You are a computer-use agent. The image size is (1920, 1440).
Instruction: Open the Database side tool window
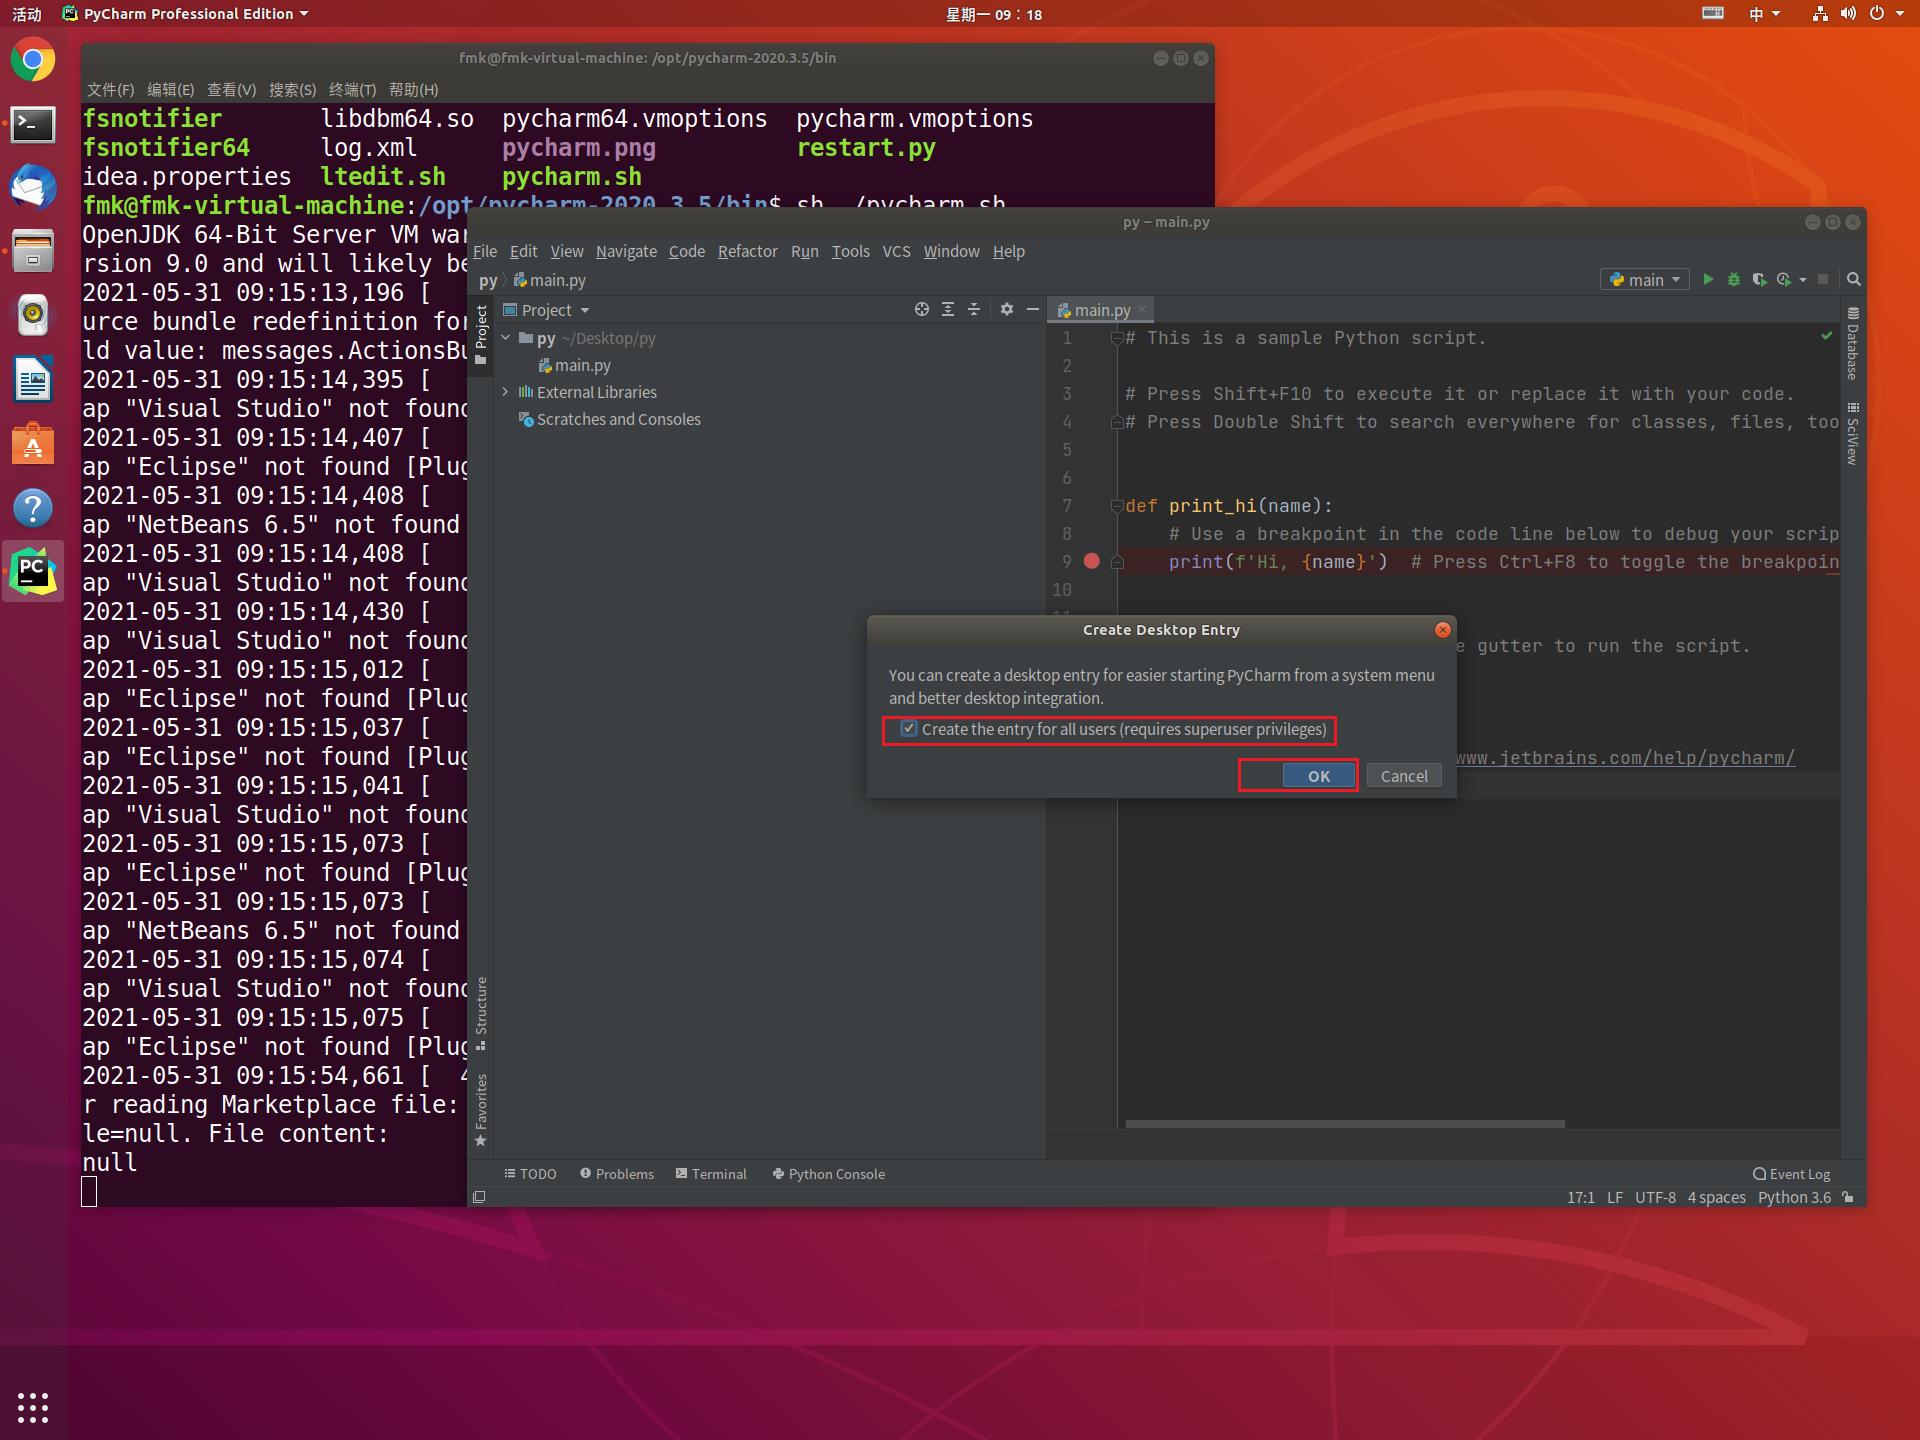pyautogui.click(x=1853, y=343)
